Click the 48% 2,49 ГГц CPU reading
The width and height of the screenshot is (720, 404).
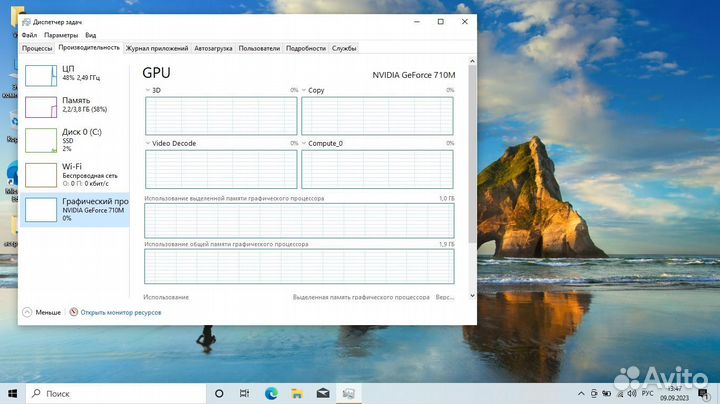[x=81, y=78]
